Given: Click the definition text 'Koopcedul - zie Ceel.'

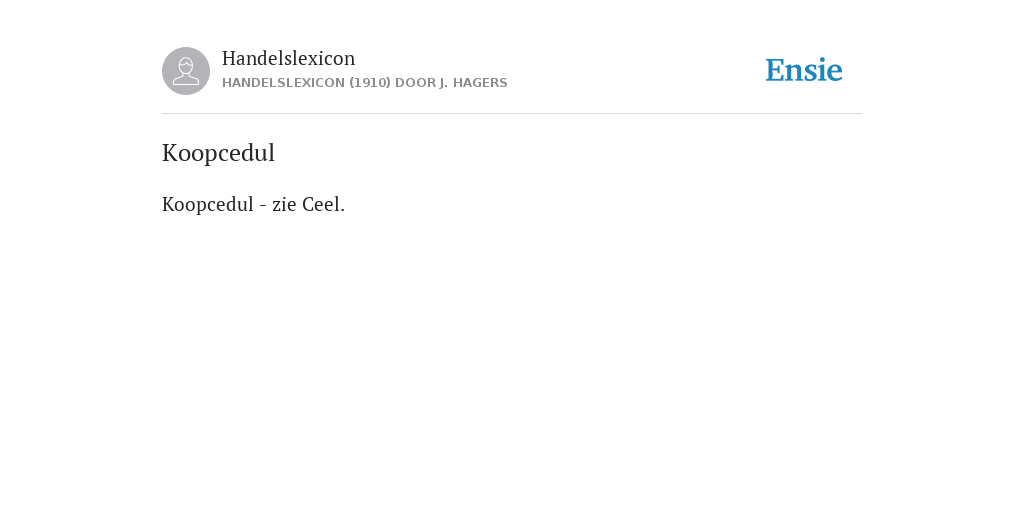Looking at the screenshot, I should tap(253, 204).
